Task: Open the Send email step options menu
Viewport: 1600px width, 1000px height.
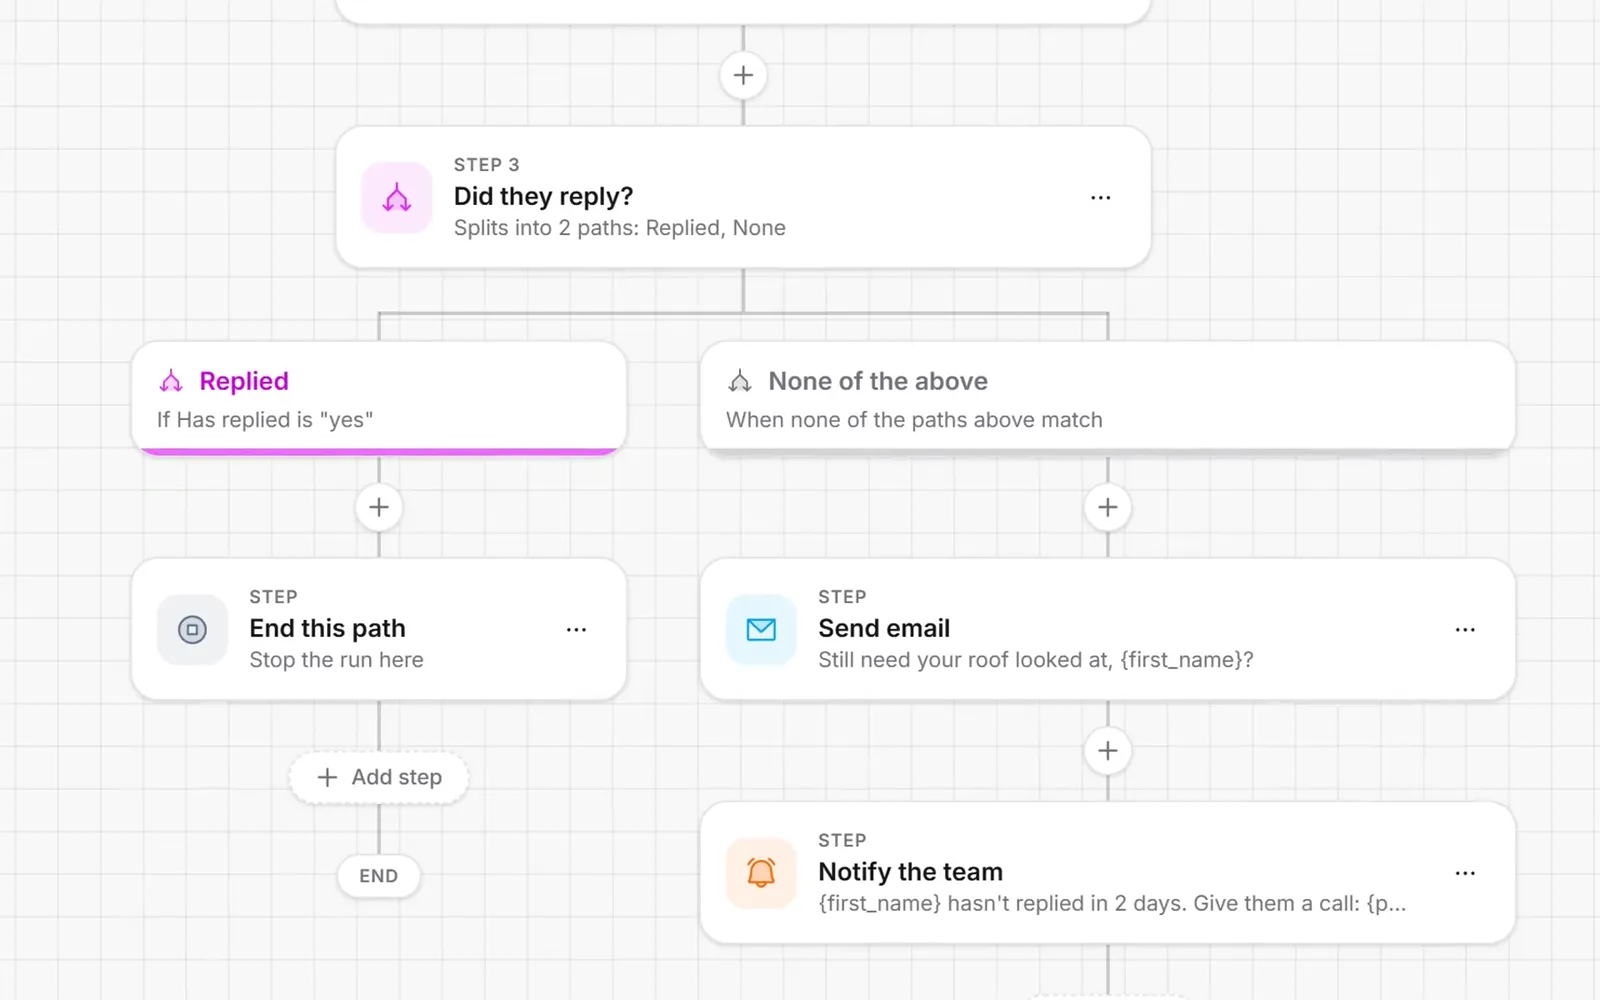Action: pos(1465,630)
